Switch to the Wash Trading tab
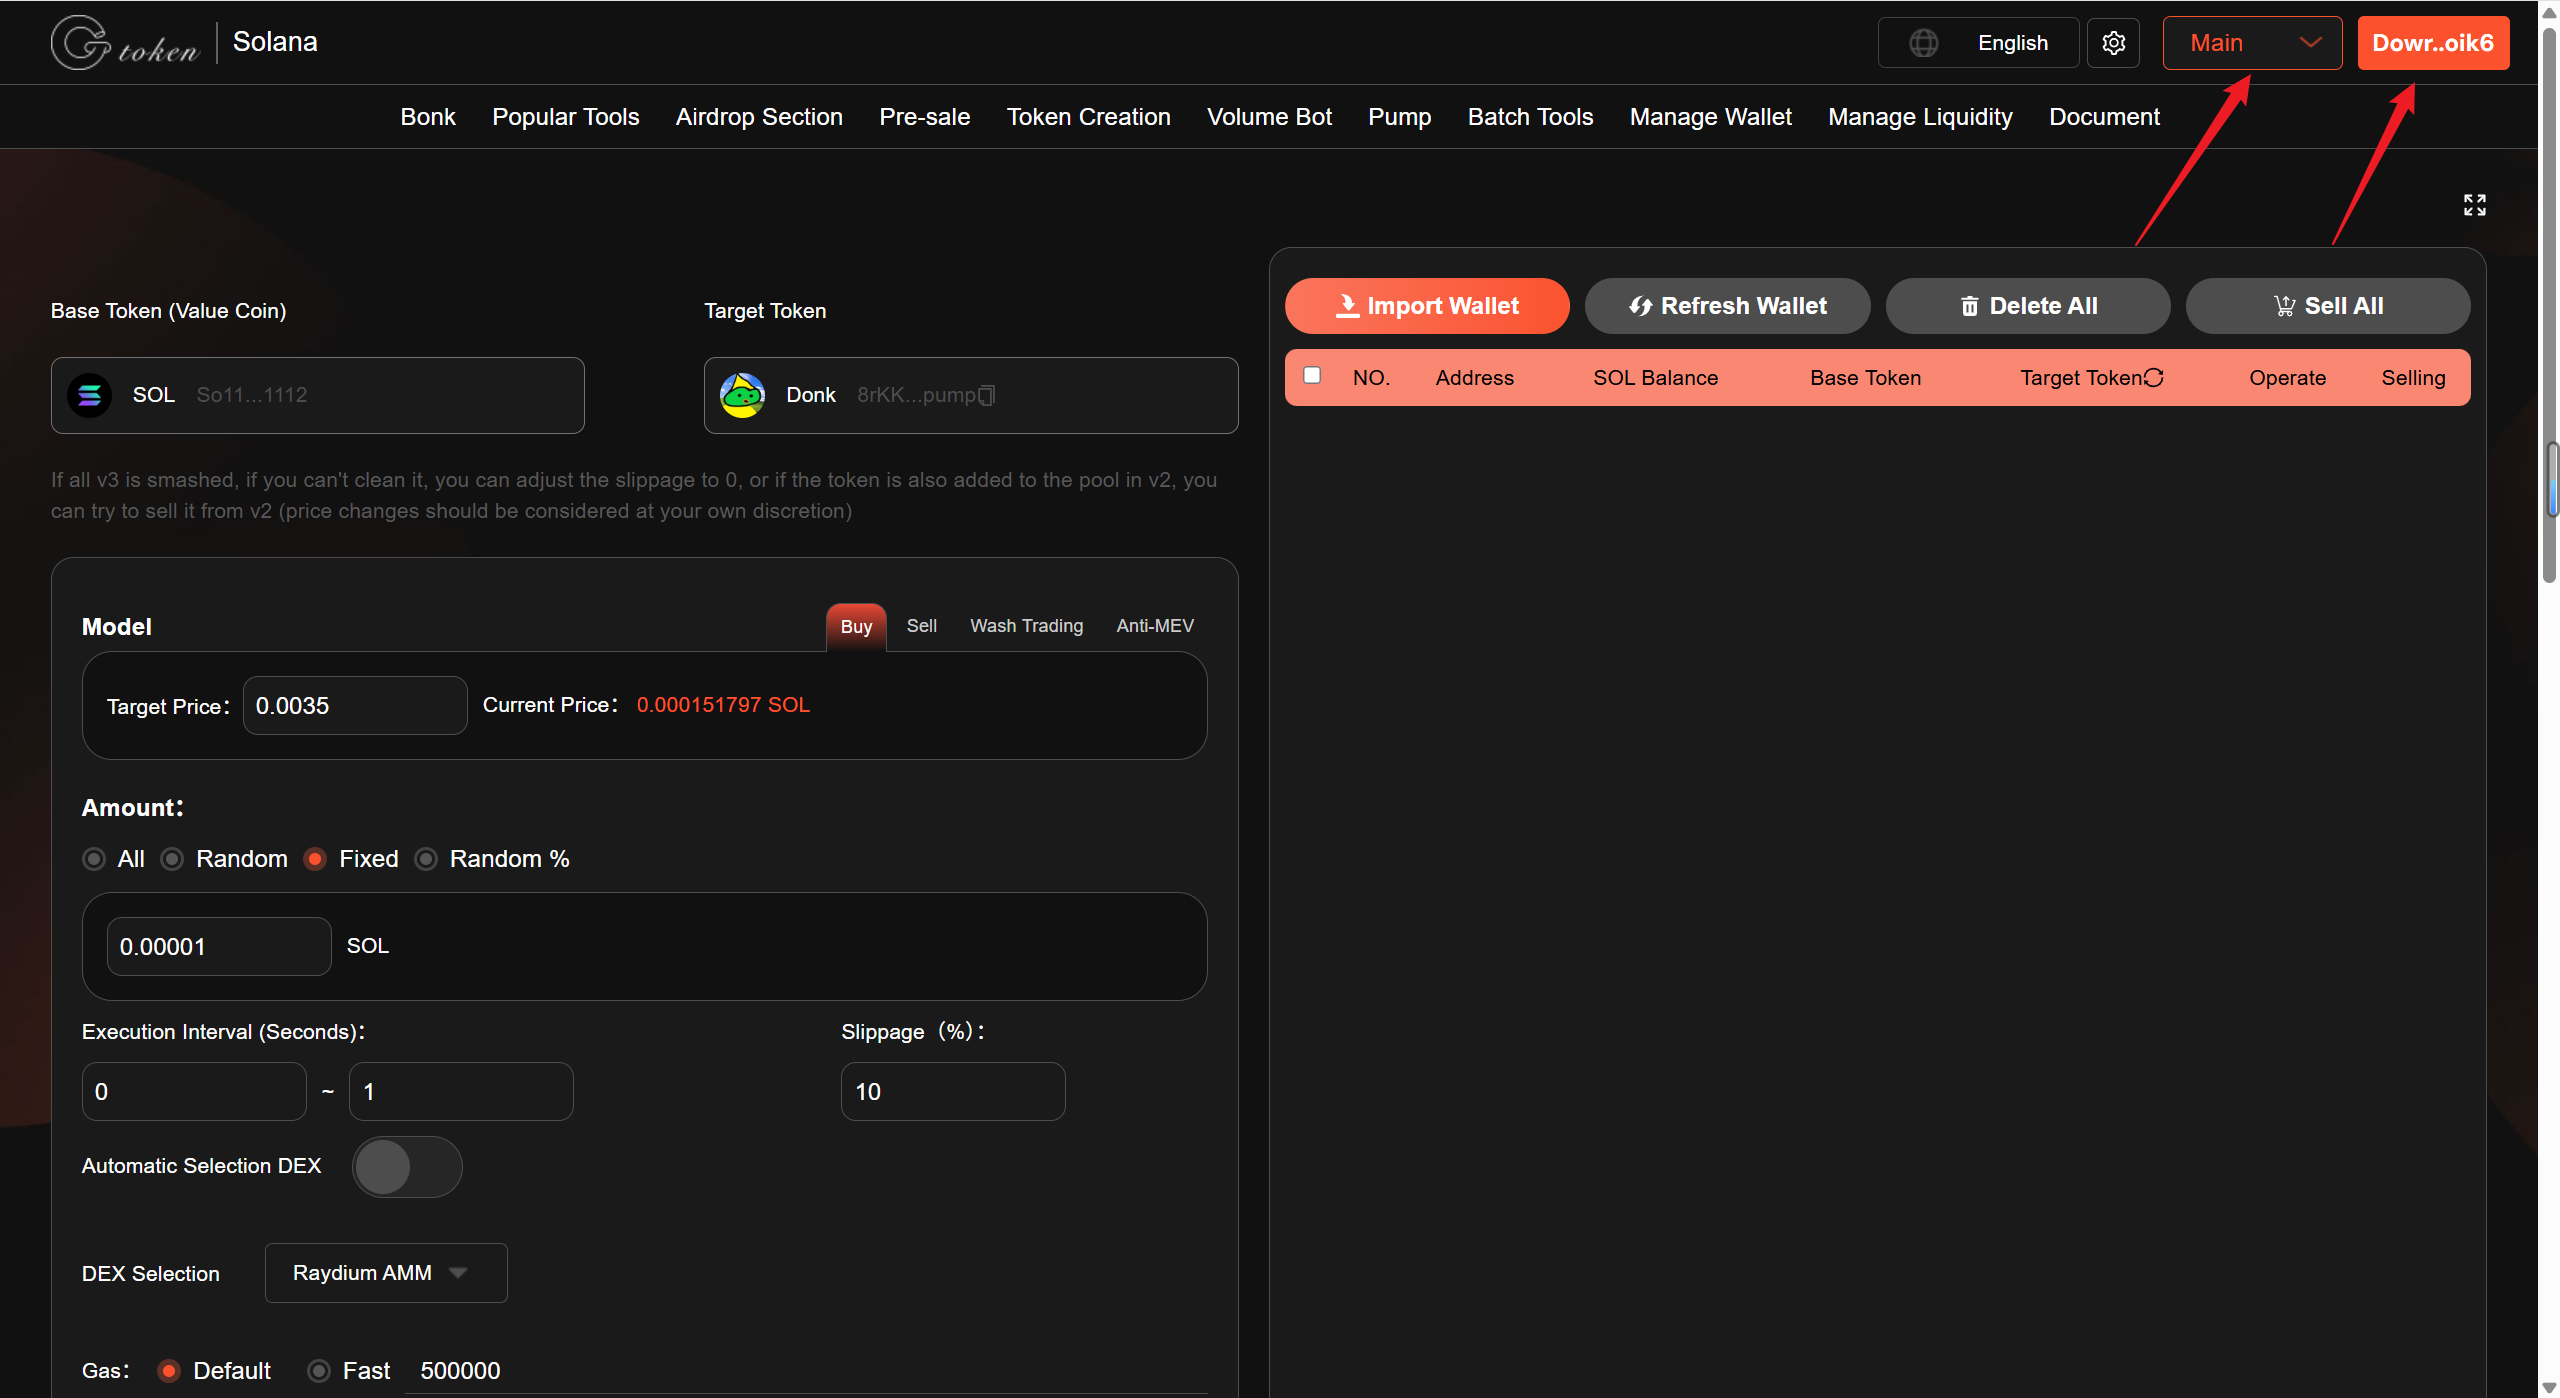The image size is (2560, 1398). [x=1026, y=626]
